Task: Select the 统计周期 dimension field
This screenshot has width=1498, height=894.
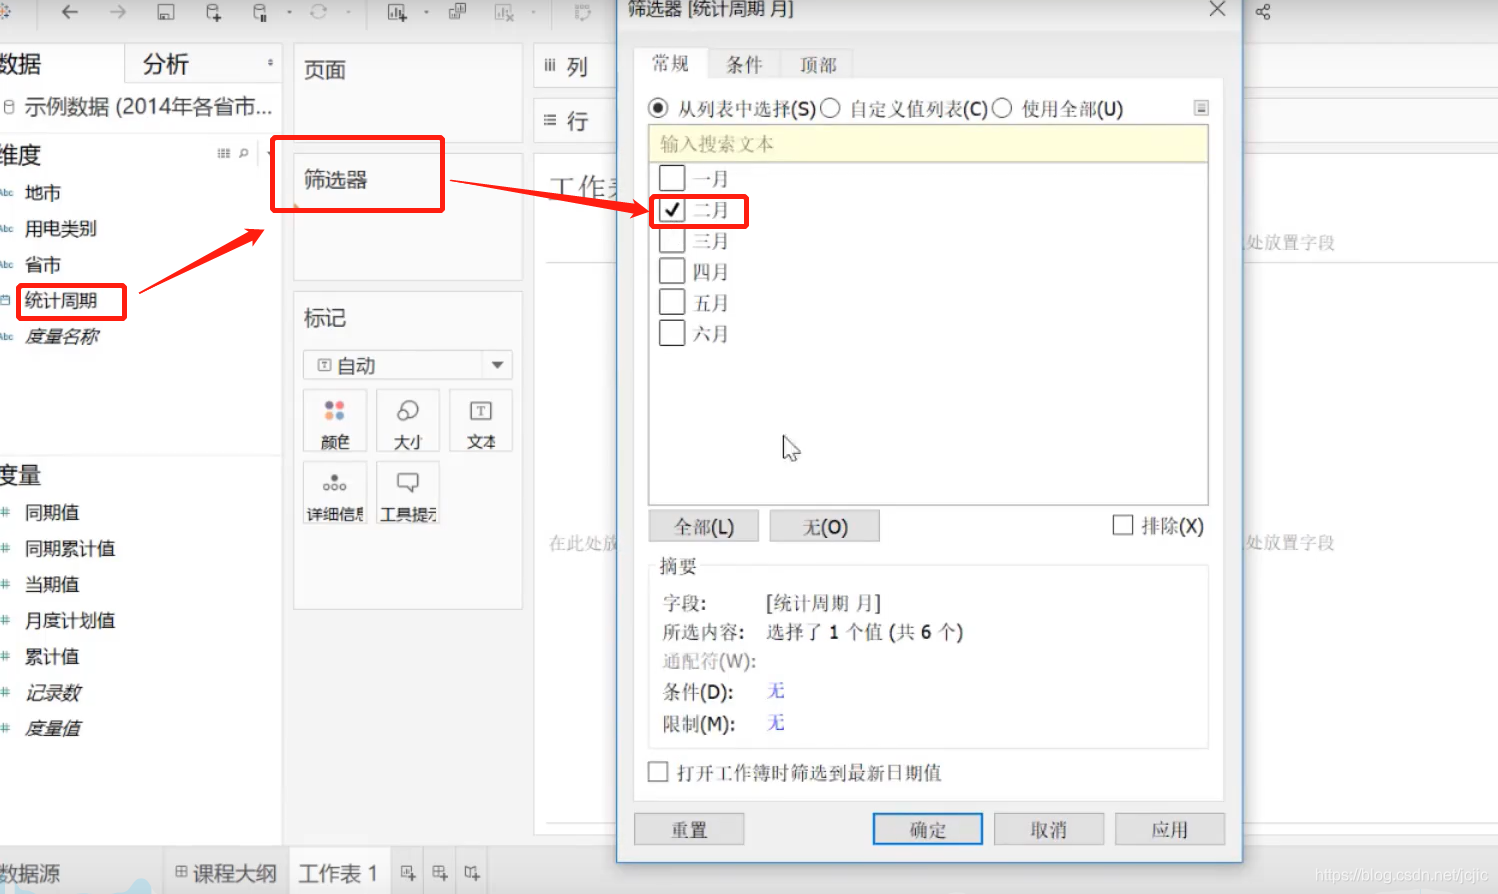Action: (61, 300)
